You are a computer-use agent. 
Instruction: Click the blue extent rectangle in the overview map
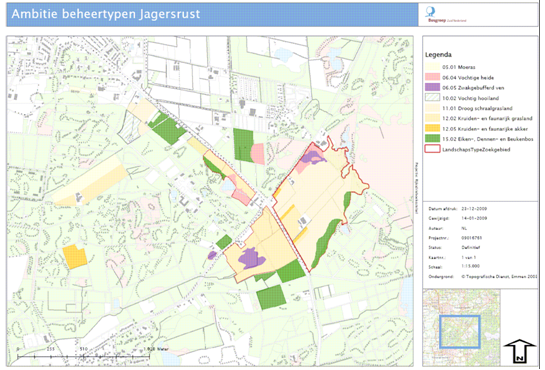459,332
